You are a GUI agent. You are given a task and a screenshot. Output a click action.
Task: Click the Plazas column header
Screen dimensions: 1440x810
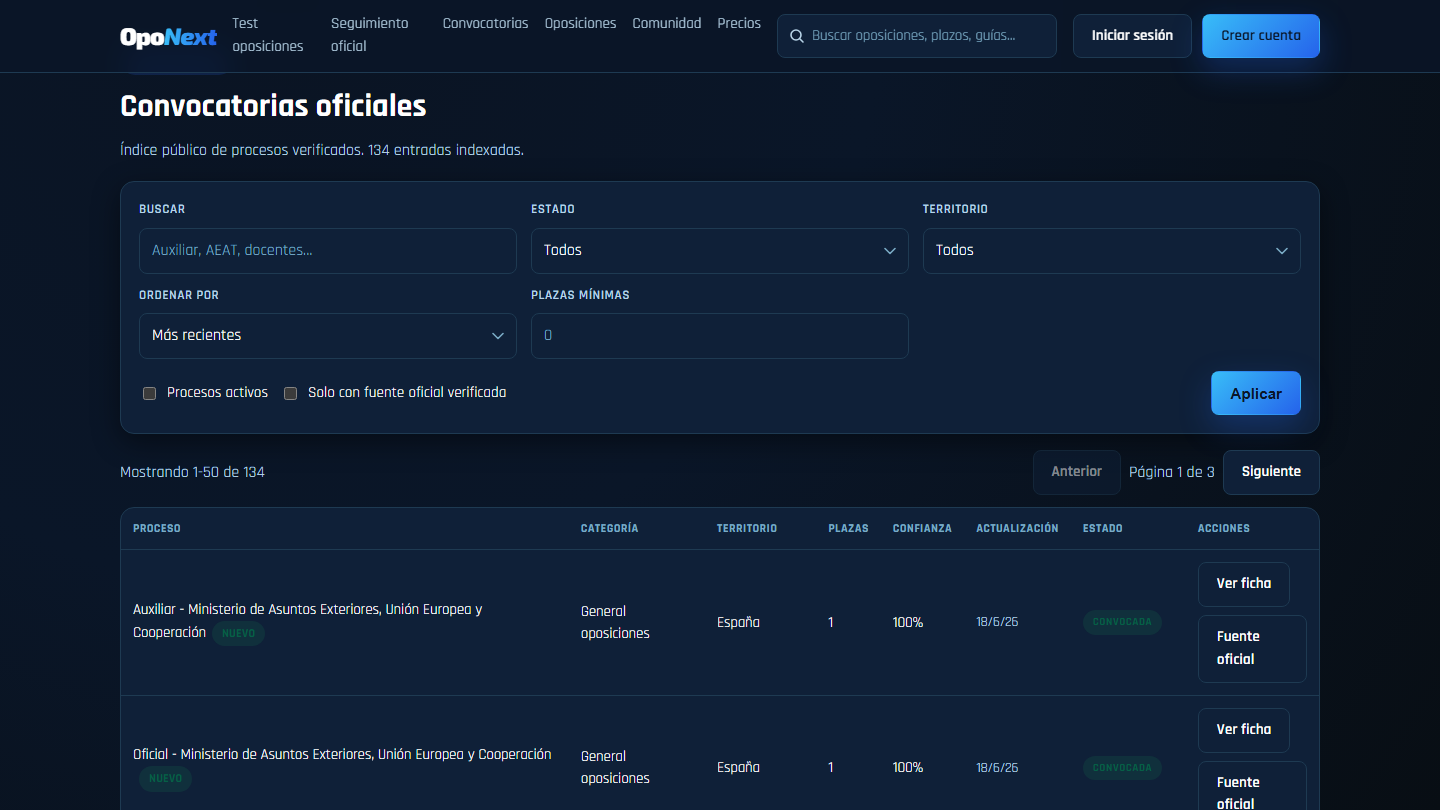click(x=848, y=528)
